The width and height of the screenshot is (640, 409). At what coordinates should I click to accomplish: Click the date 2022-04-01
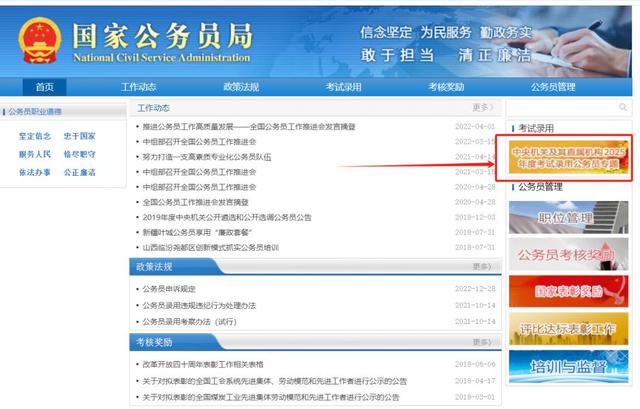(x=475, y=127)
